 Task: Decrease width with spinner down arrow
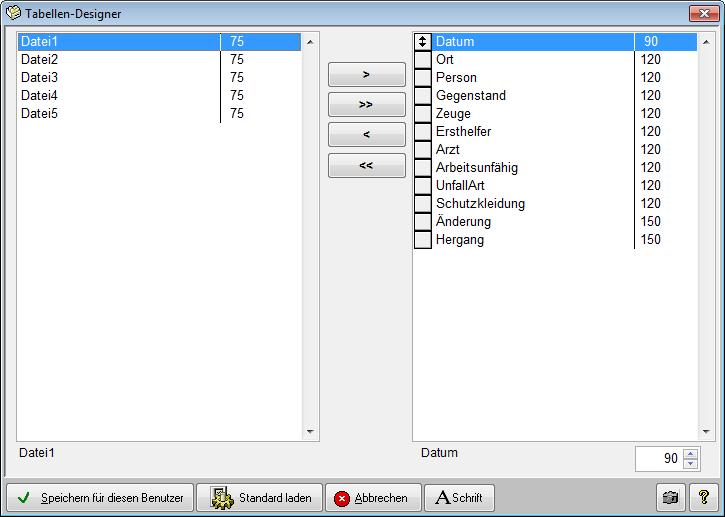click(x=690, y=464)
